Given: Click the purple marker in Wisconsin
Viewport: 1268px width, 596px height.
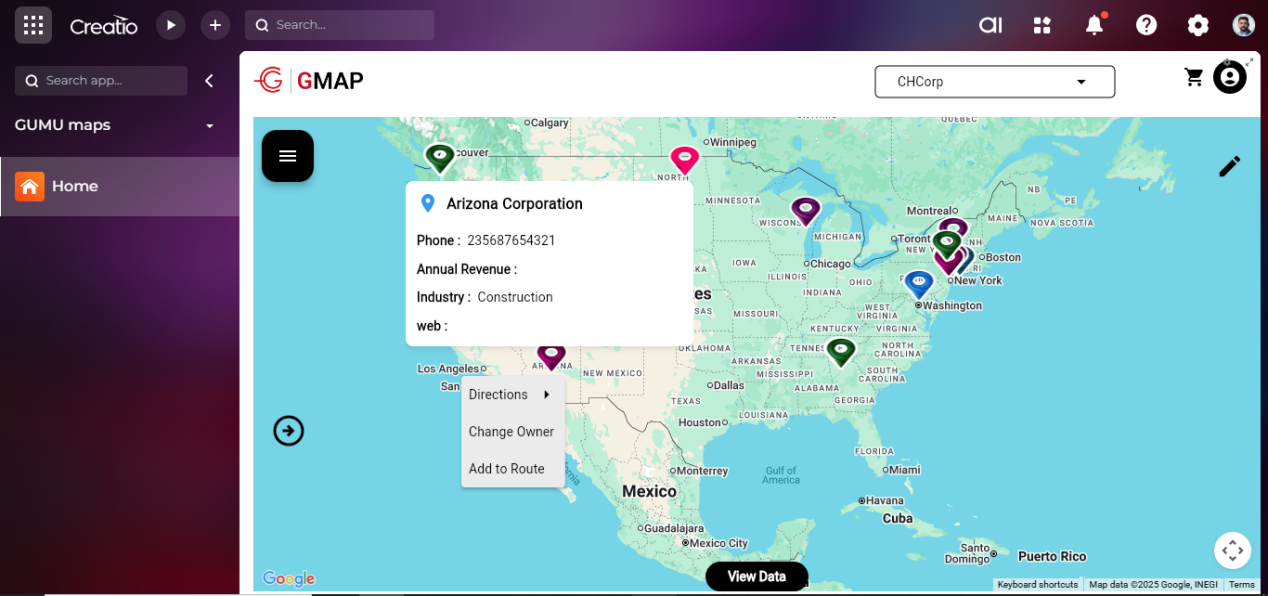Looking at the screenshot, I should (x=806, y=211).
